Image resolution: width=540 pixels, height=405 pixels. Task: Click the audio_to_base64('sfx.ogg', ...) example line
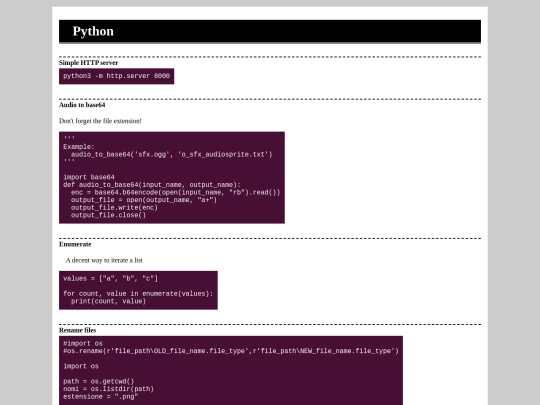tap(172, 154)
